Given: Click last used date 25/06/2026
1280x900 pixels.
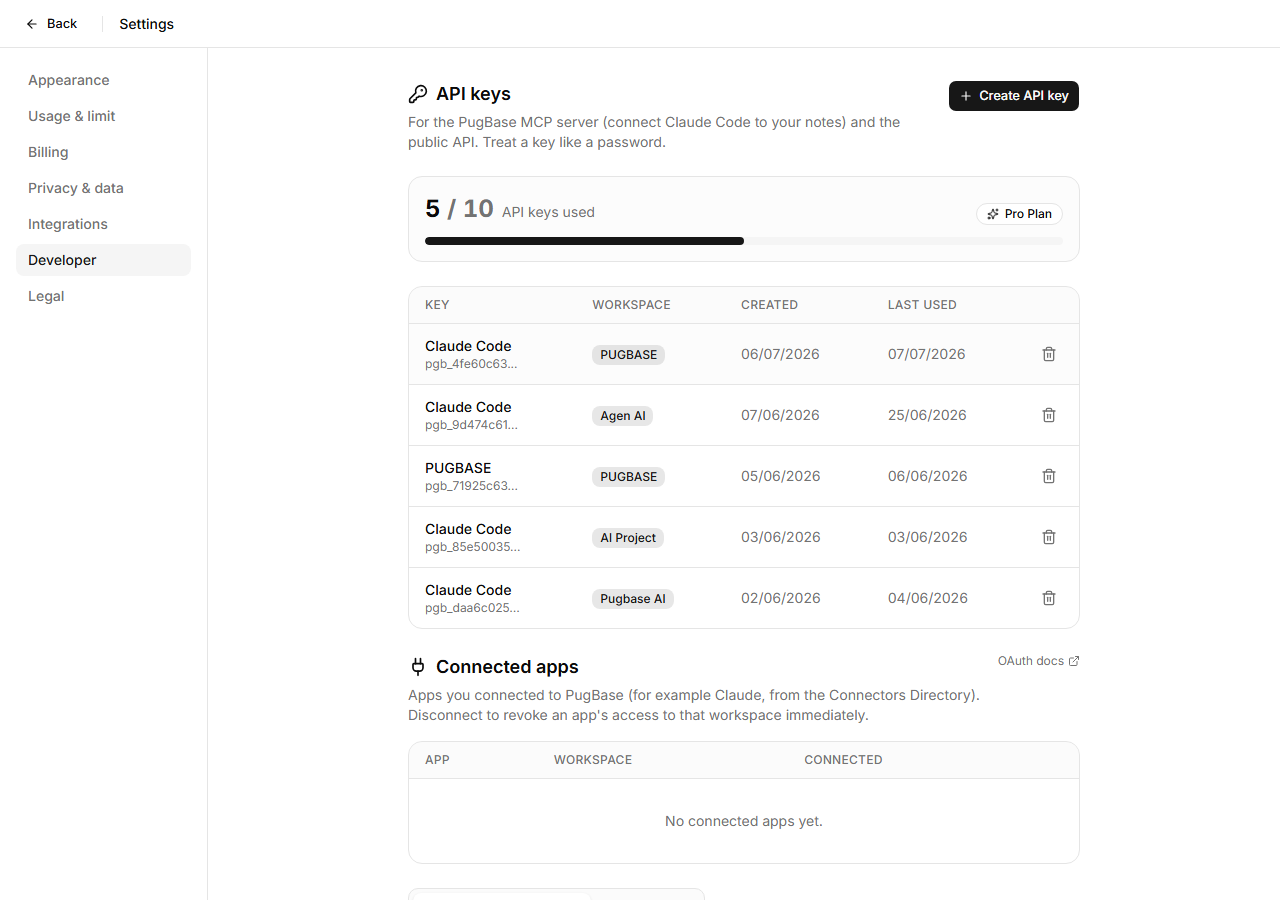Looking at the screenshot, I should tap(927, 415).
